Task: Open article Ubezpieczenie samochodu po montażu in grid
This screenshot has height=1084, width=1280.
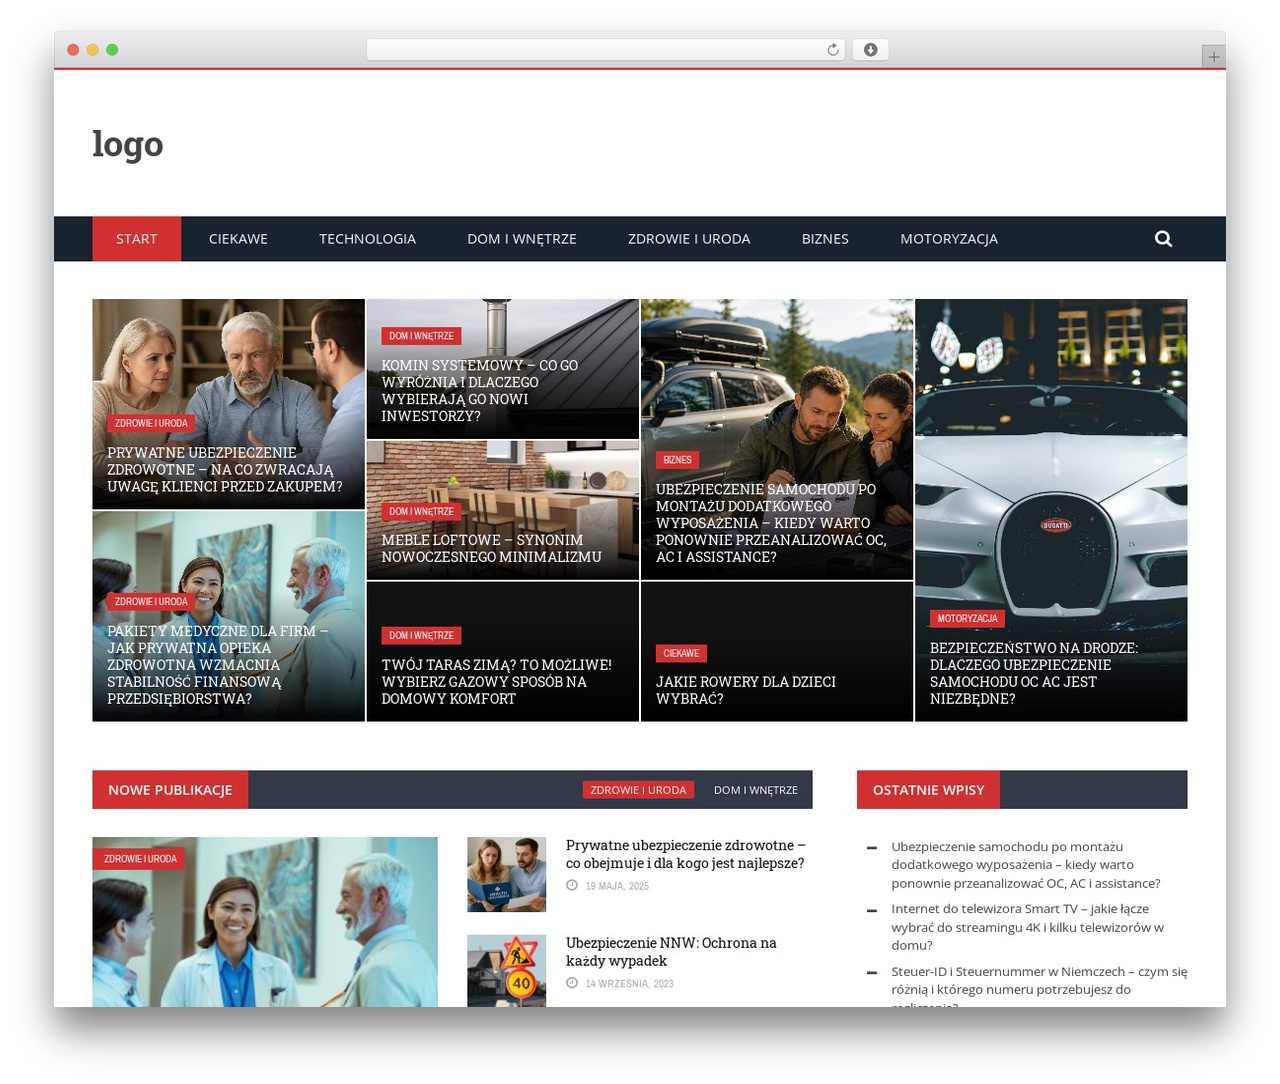Action: point(771,523)
